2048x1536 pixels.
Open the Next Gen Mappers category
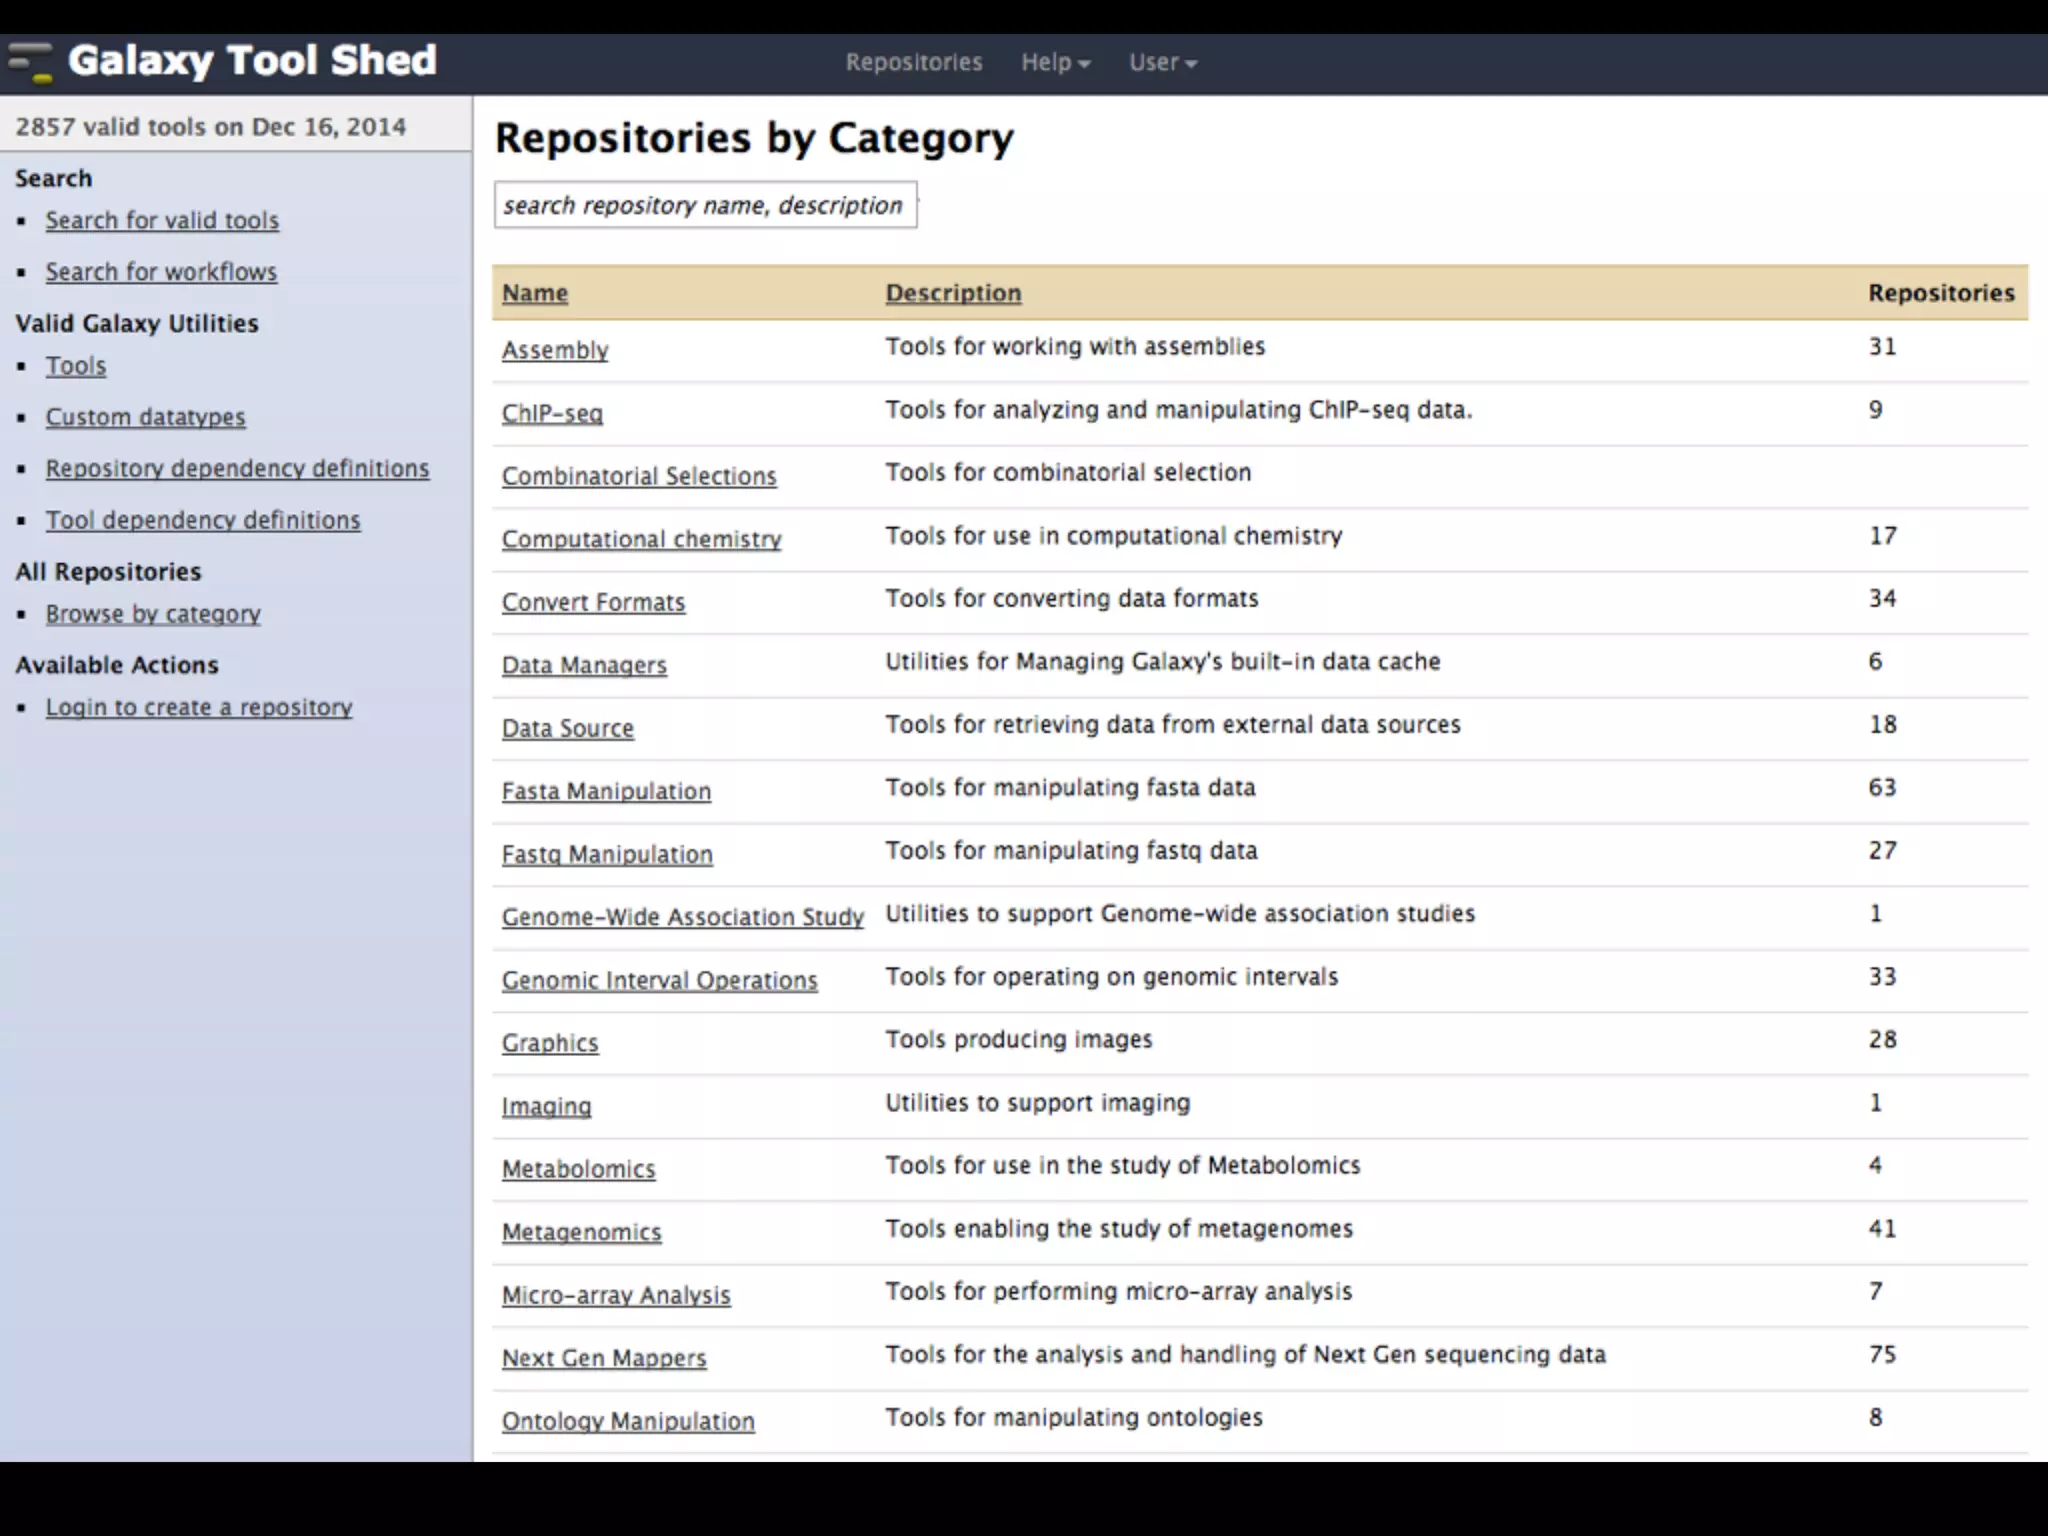pos(604,1358)
